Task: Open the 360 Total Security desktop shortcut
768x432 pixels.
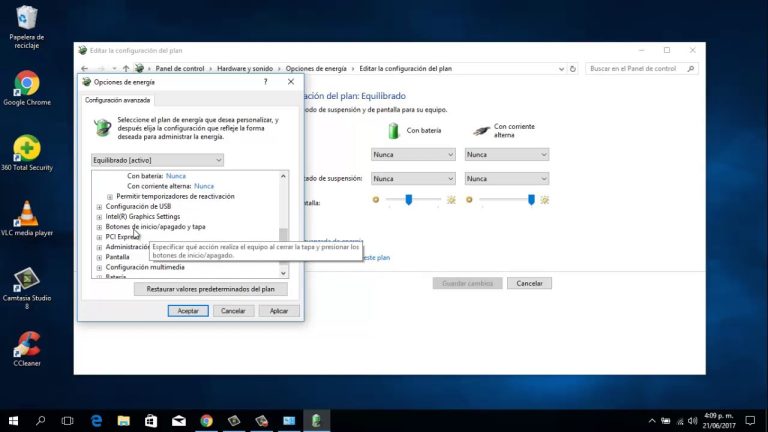Action: click(26, 153)
